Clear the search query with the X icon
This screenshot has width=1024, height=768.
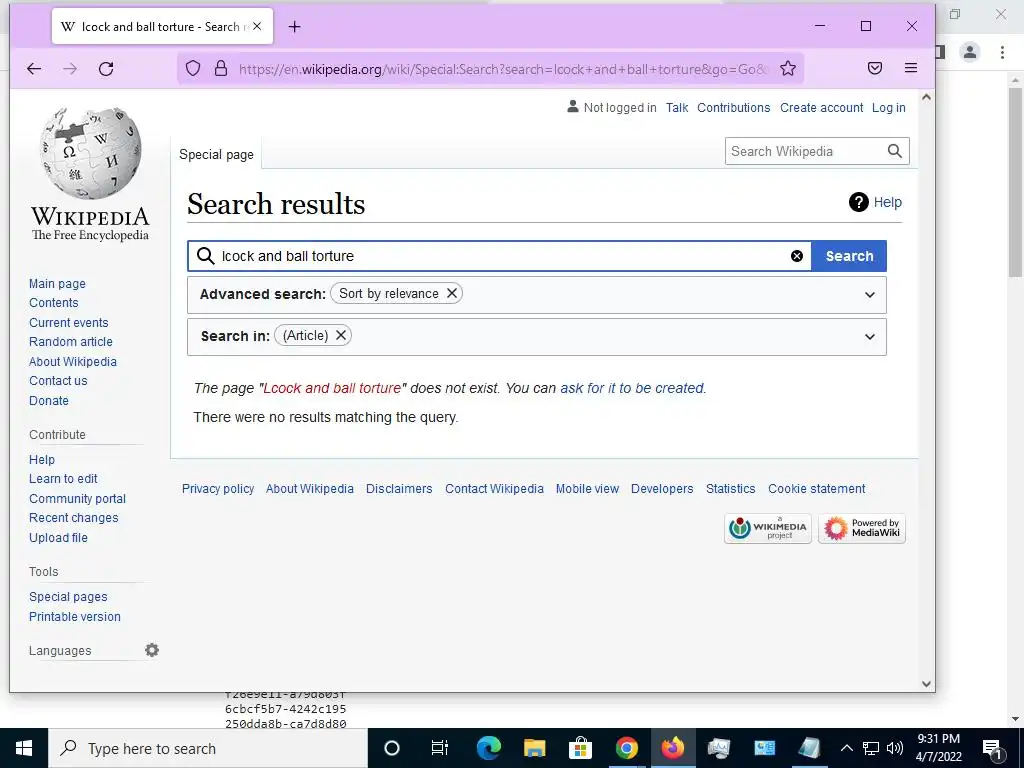(797, 256)
